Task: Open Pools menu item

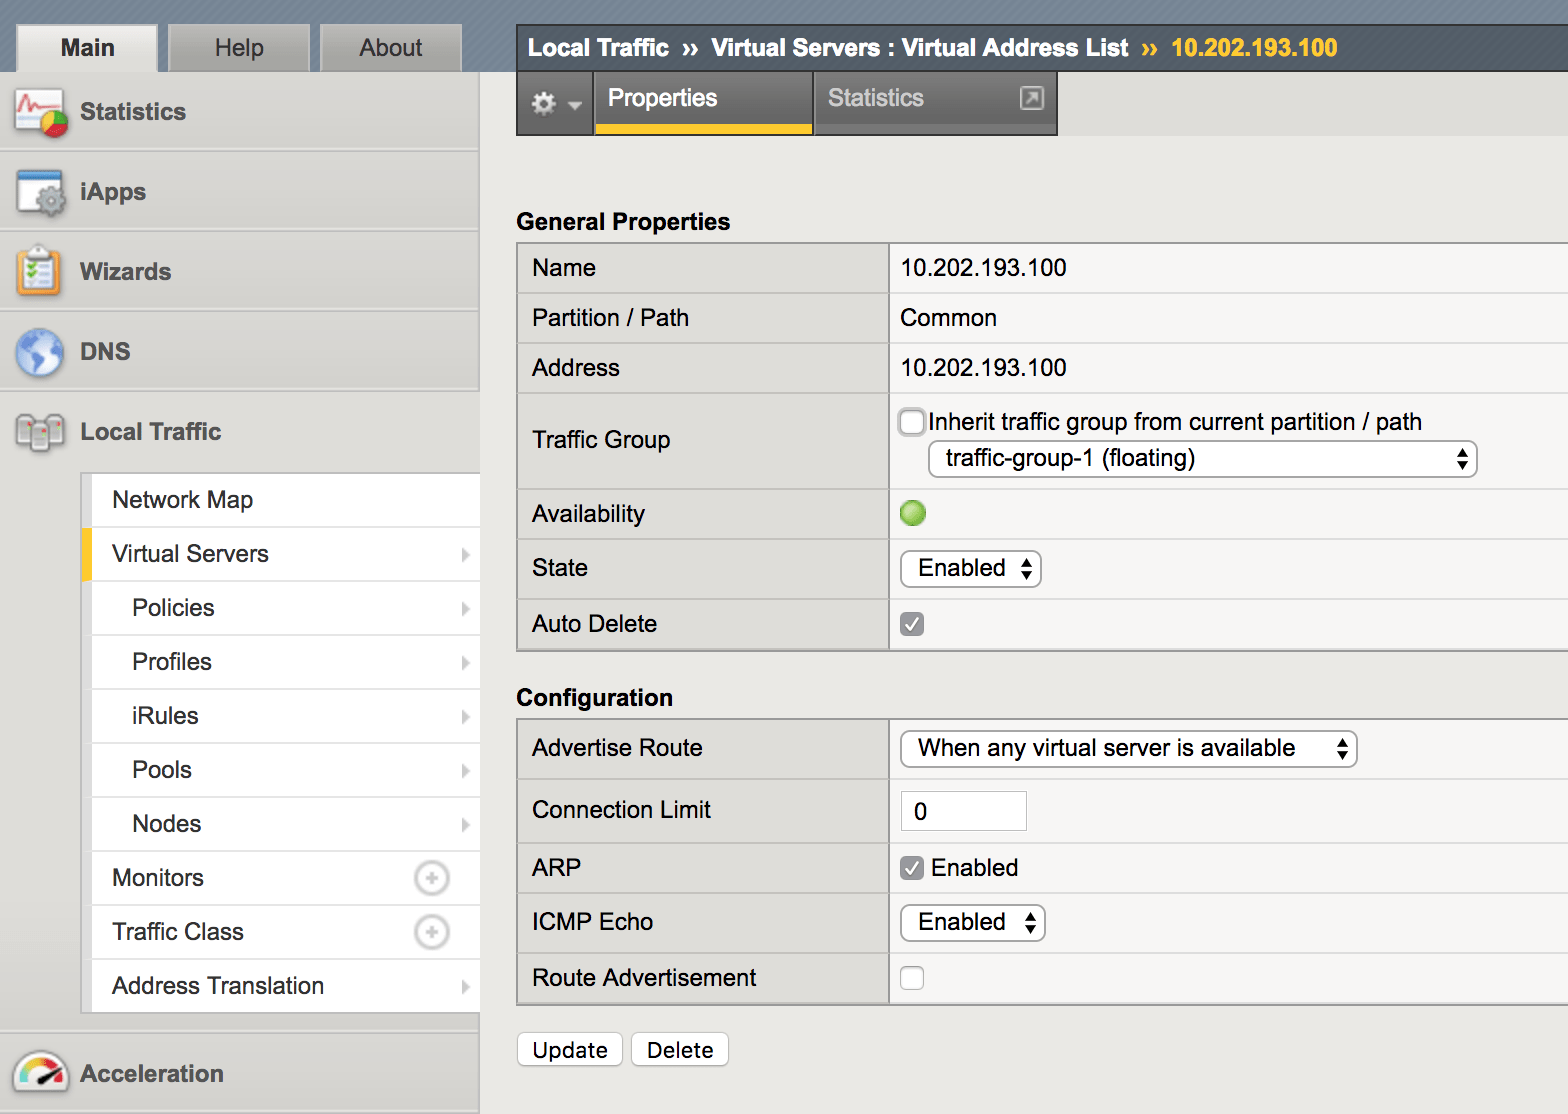Action: click(286, 770)
